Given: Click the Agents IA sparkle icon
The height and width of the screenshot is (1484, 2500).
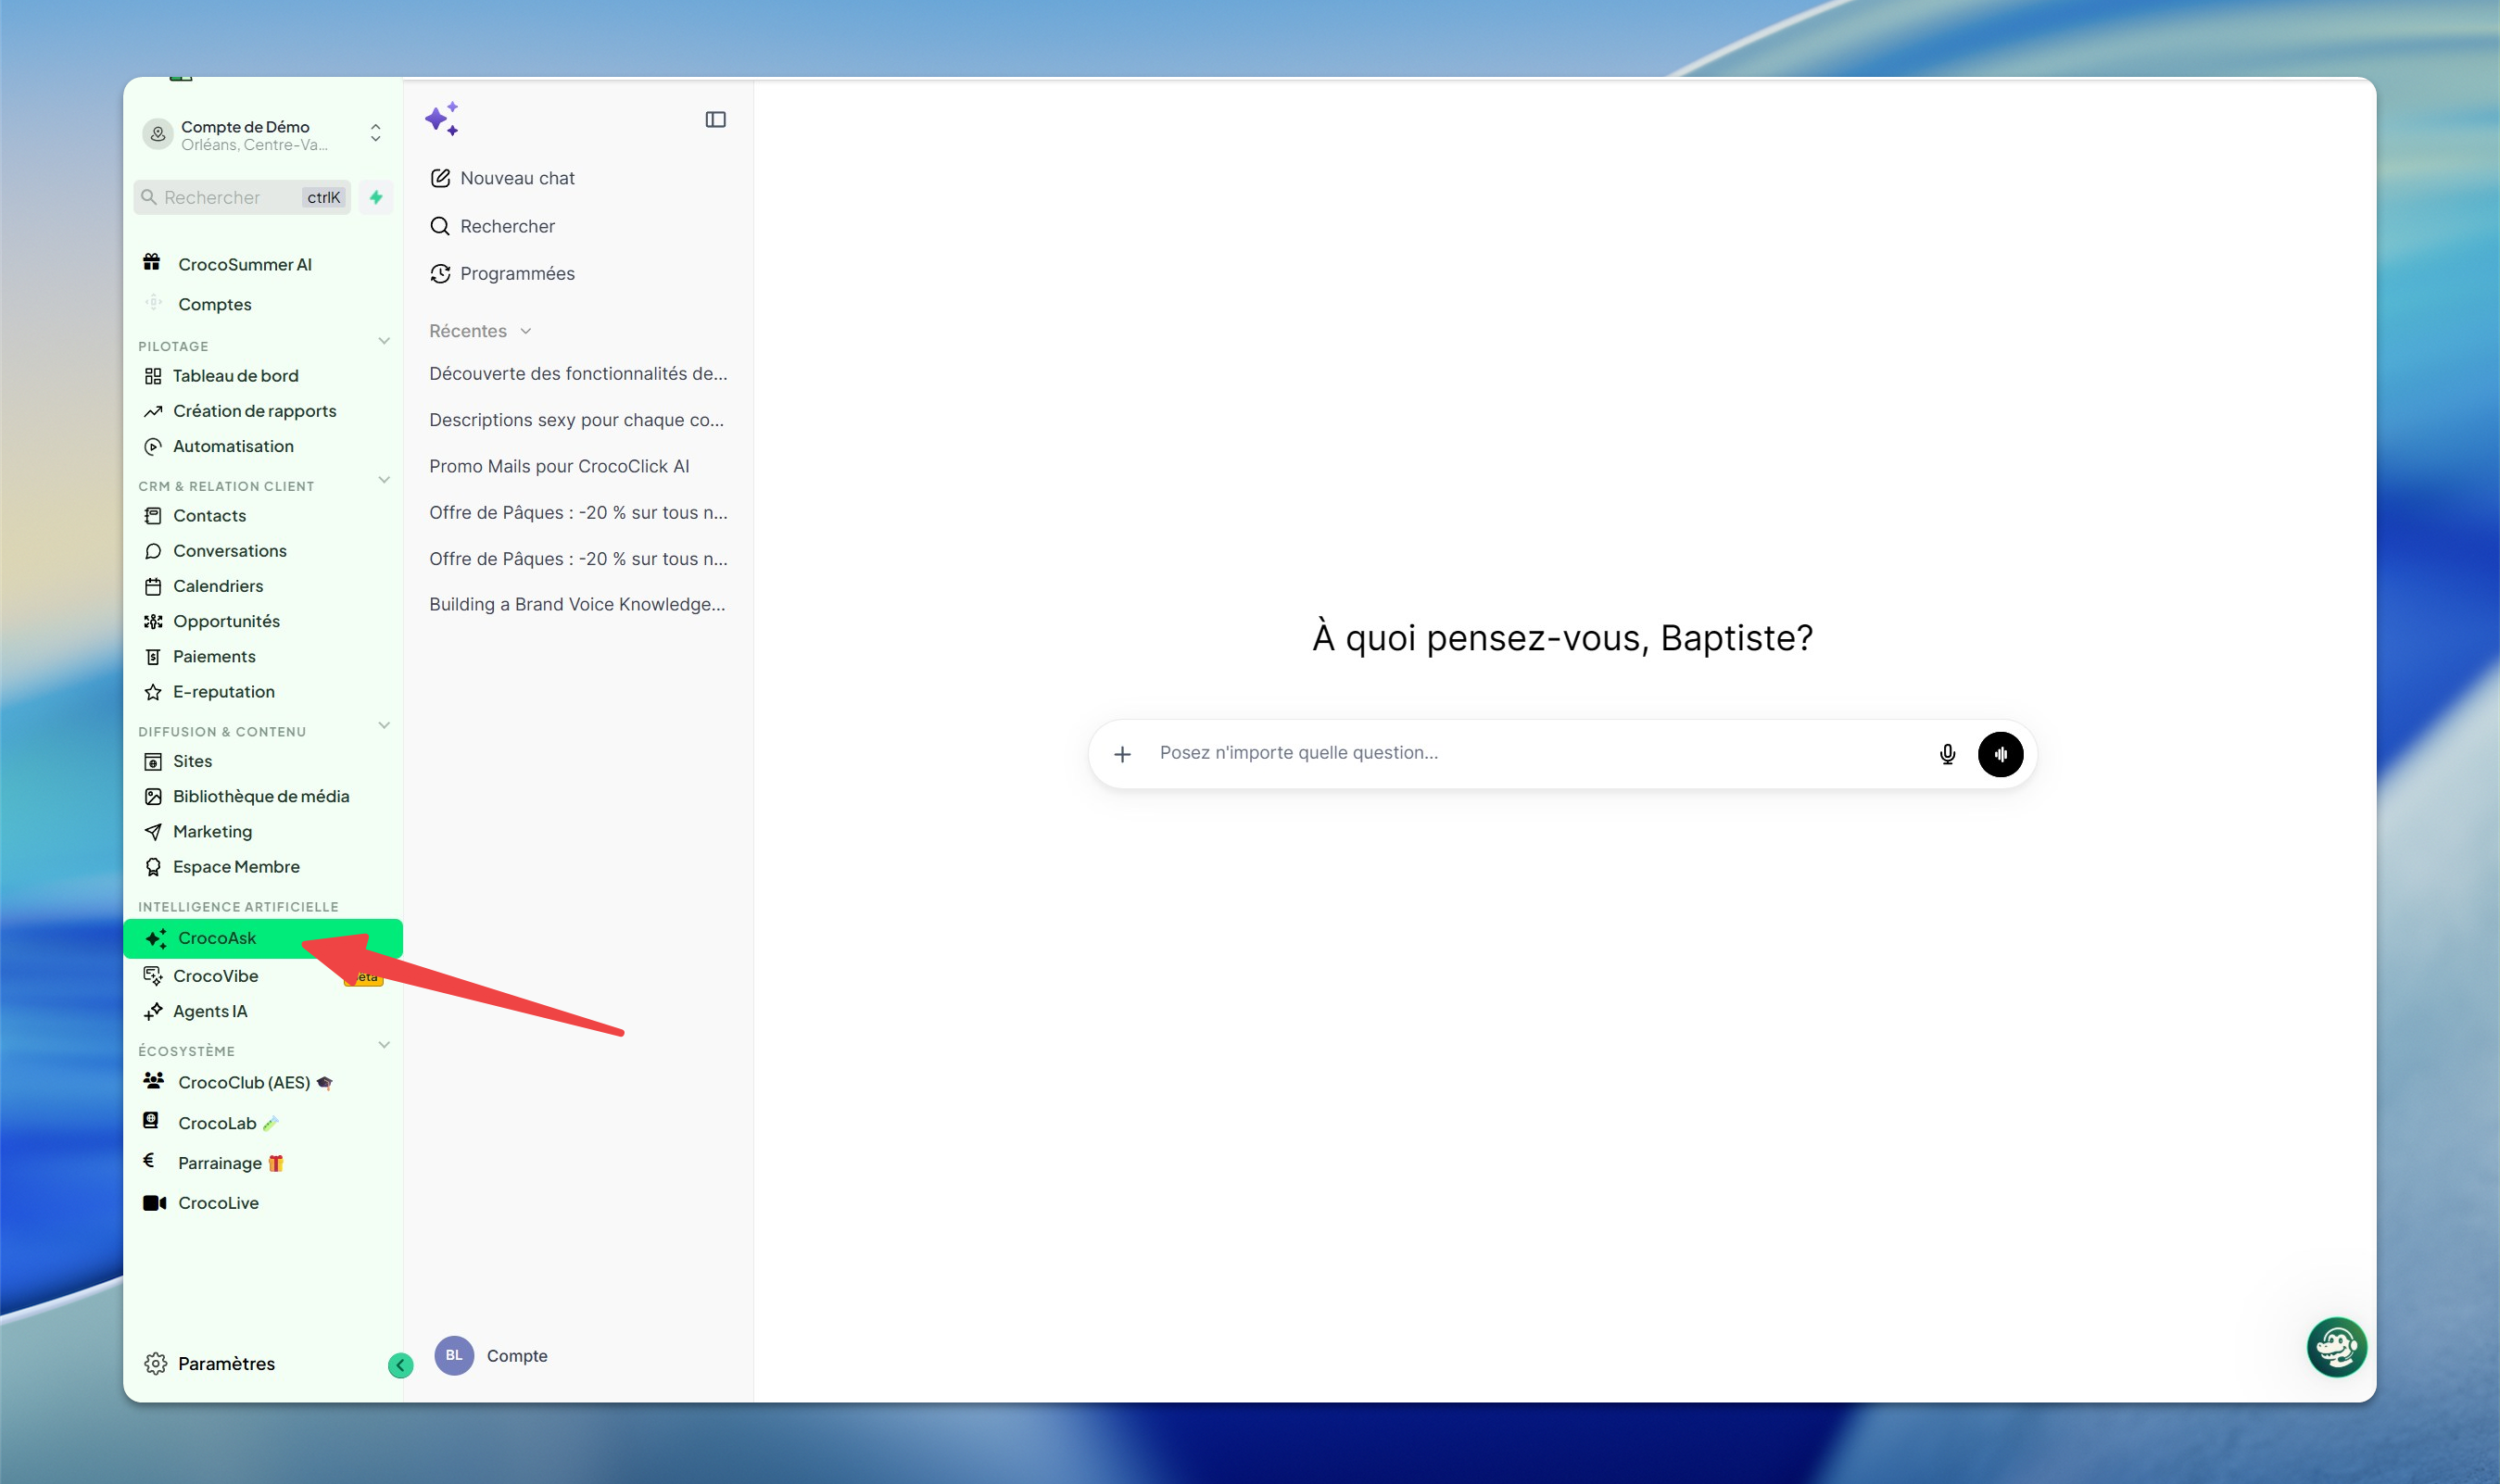Looking at the screenshot, I should point(153,1011).
